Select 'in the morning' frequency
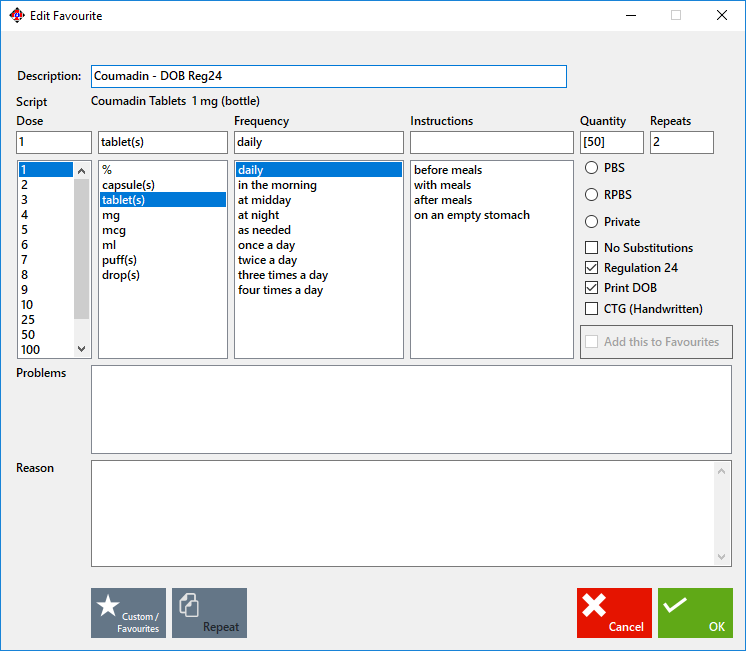746x651 pixels. click(x=319, y=185)
